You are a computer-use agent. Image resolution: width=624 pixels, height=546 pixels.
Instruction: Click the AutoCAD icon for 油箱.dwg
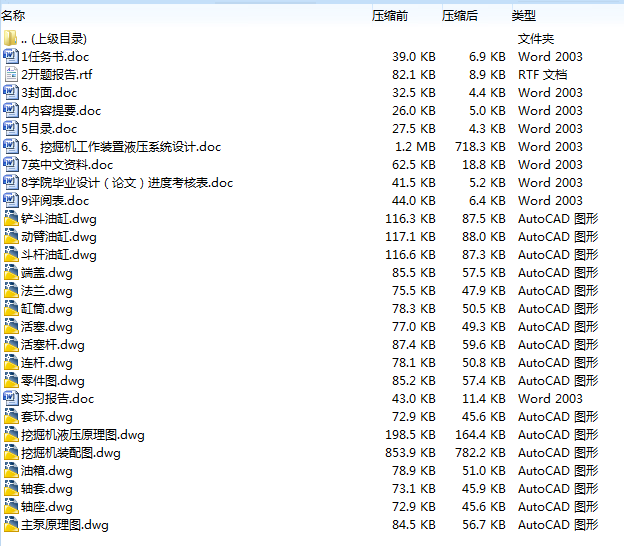point(11,470)
